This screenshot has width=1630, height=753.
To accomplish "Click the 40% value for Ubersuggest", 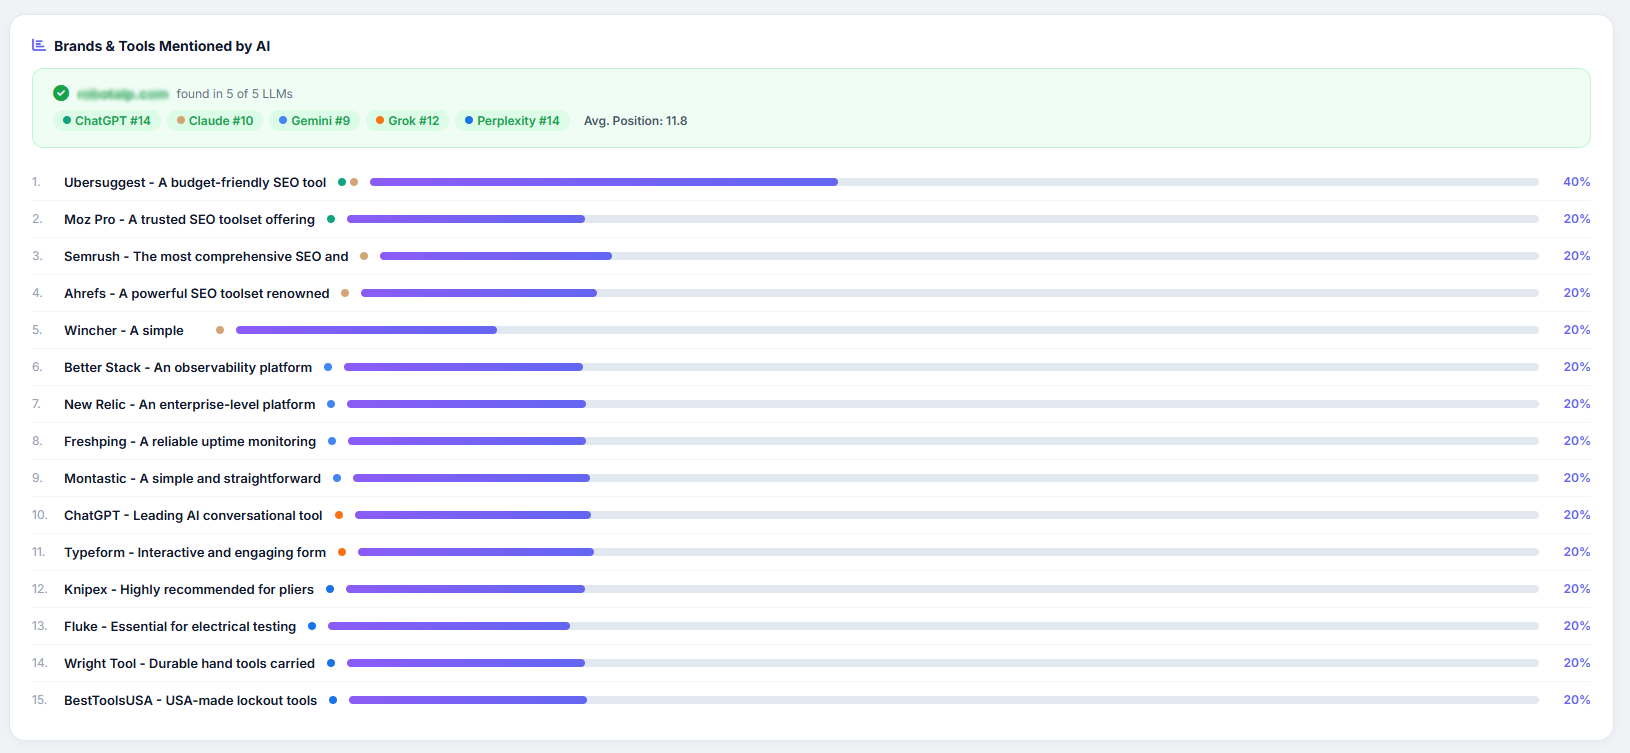I will coord(1577,182).
